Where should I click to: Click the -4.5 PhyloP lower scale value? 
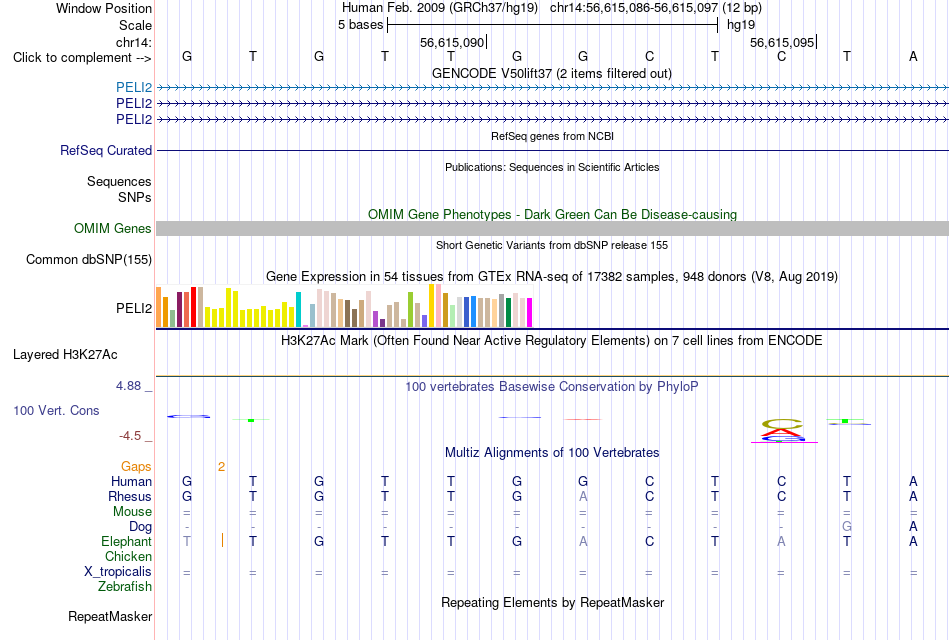[x=130, y=436]
